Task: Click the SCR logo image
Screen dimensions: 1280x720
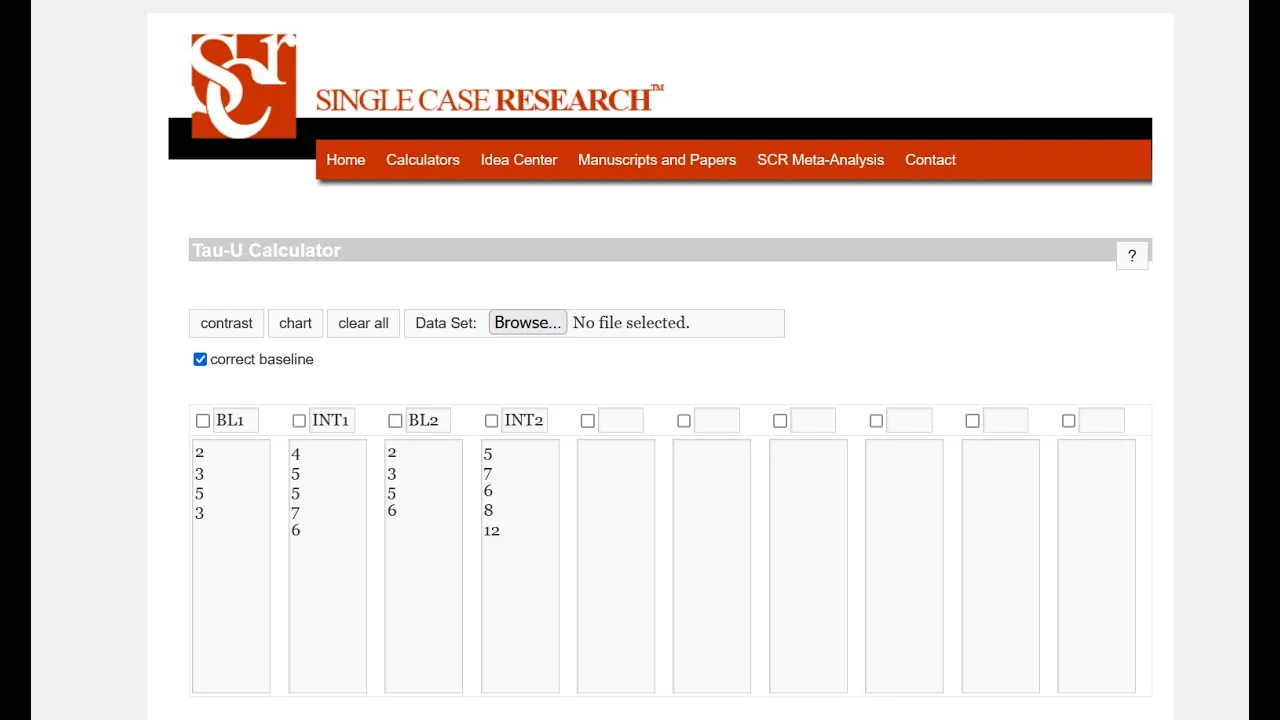Action: click(243, 86)
